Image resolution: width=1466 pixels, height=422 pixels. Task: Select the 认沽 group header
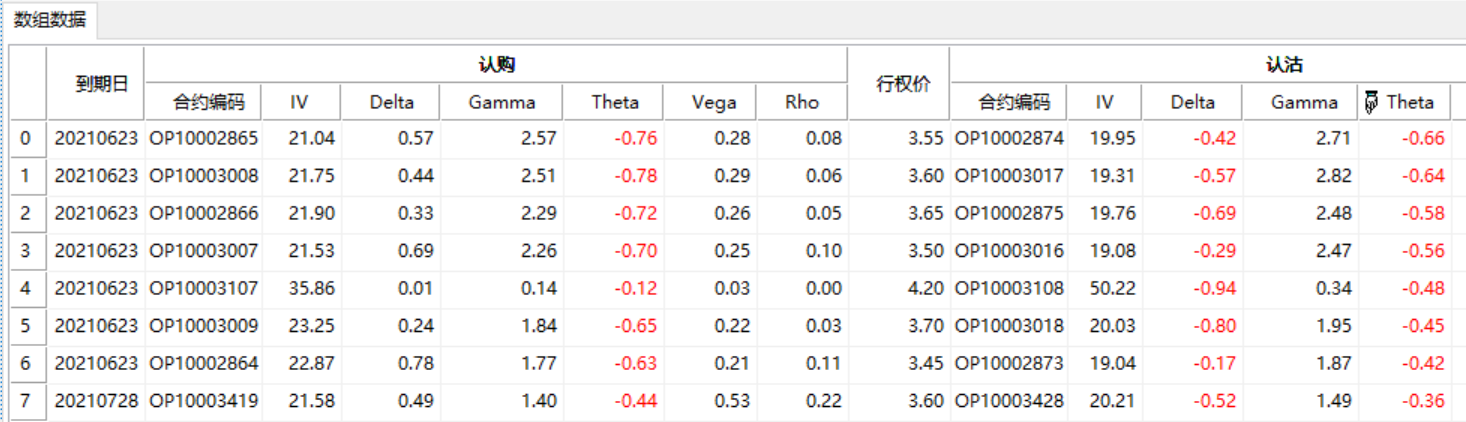1284,65
